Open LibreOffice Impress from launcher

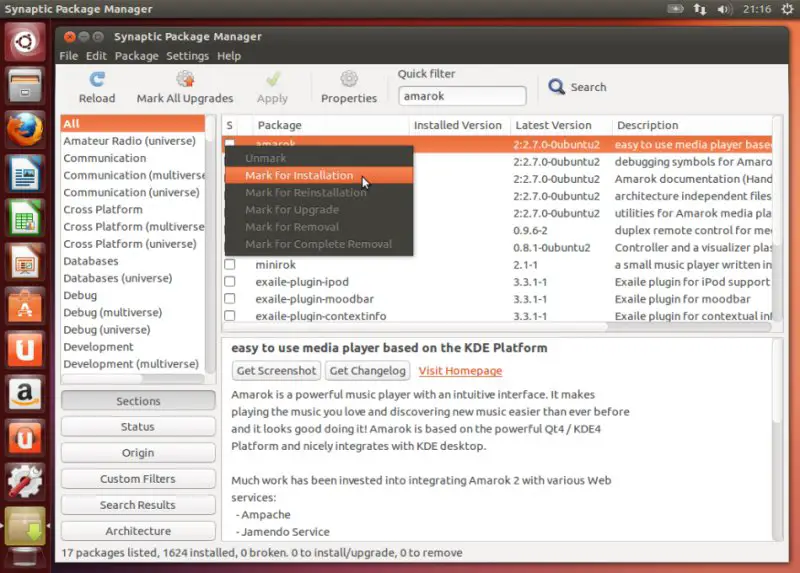click(x=24, y=262)
